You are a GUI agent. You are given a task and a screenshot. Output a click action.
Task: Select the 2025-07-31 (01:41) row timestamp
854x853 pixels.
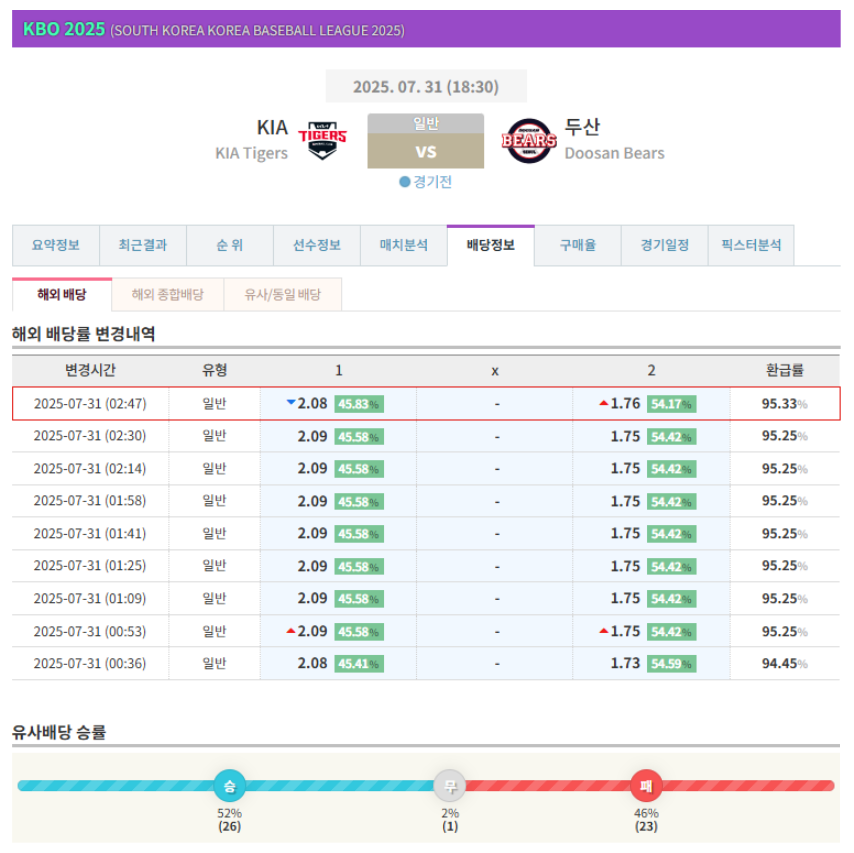90,533
